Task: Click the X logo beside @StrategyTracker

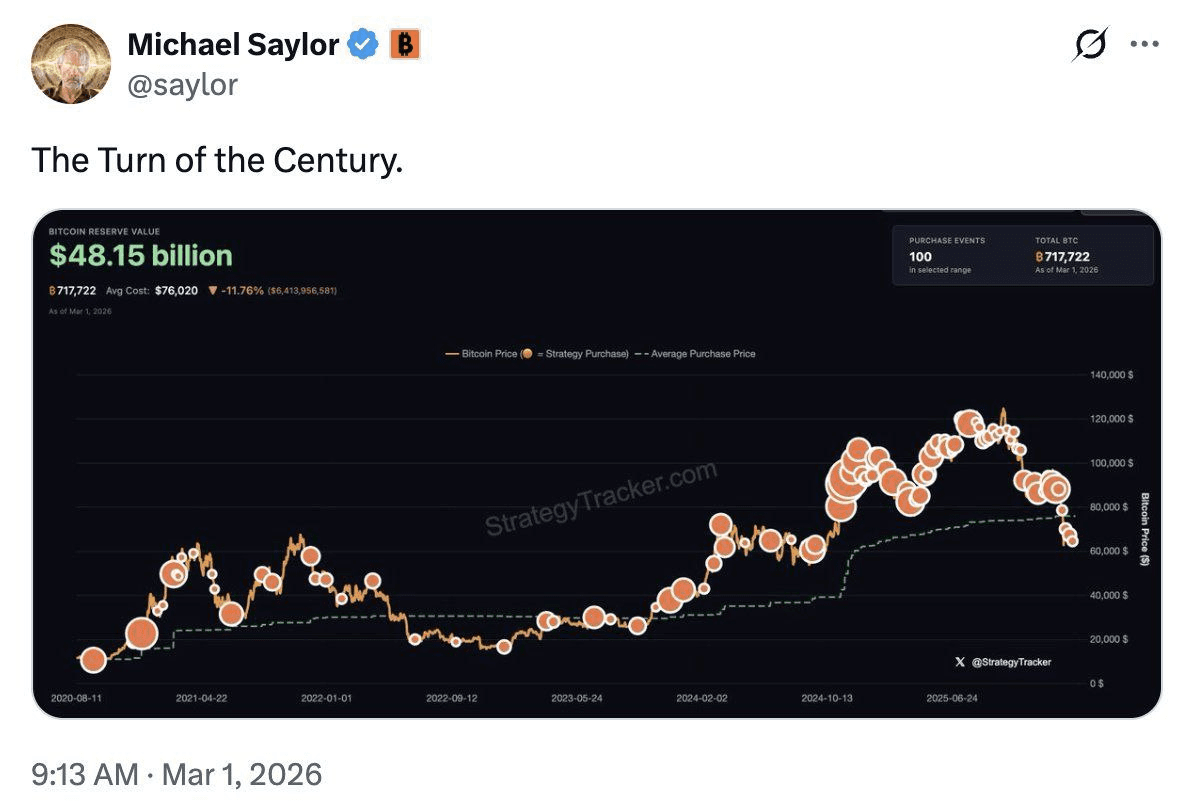Action: (x=960, y=662)
